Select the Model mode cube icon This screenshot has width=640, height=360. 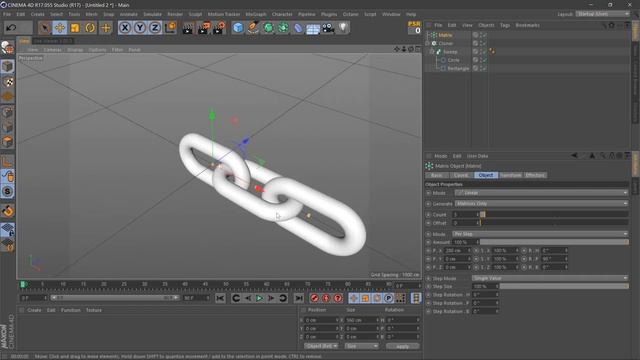tap(7, 66)
